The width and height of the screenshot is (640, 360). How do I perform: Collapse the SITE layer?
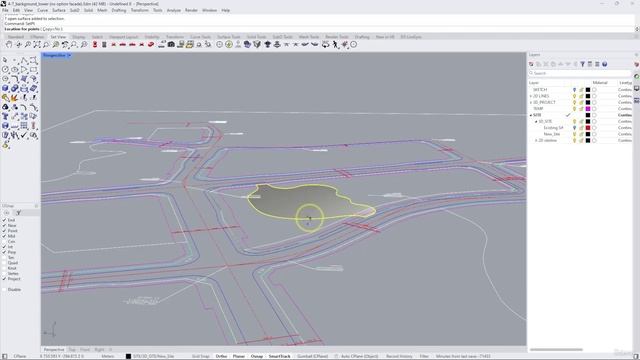531,115
